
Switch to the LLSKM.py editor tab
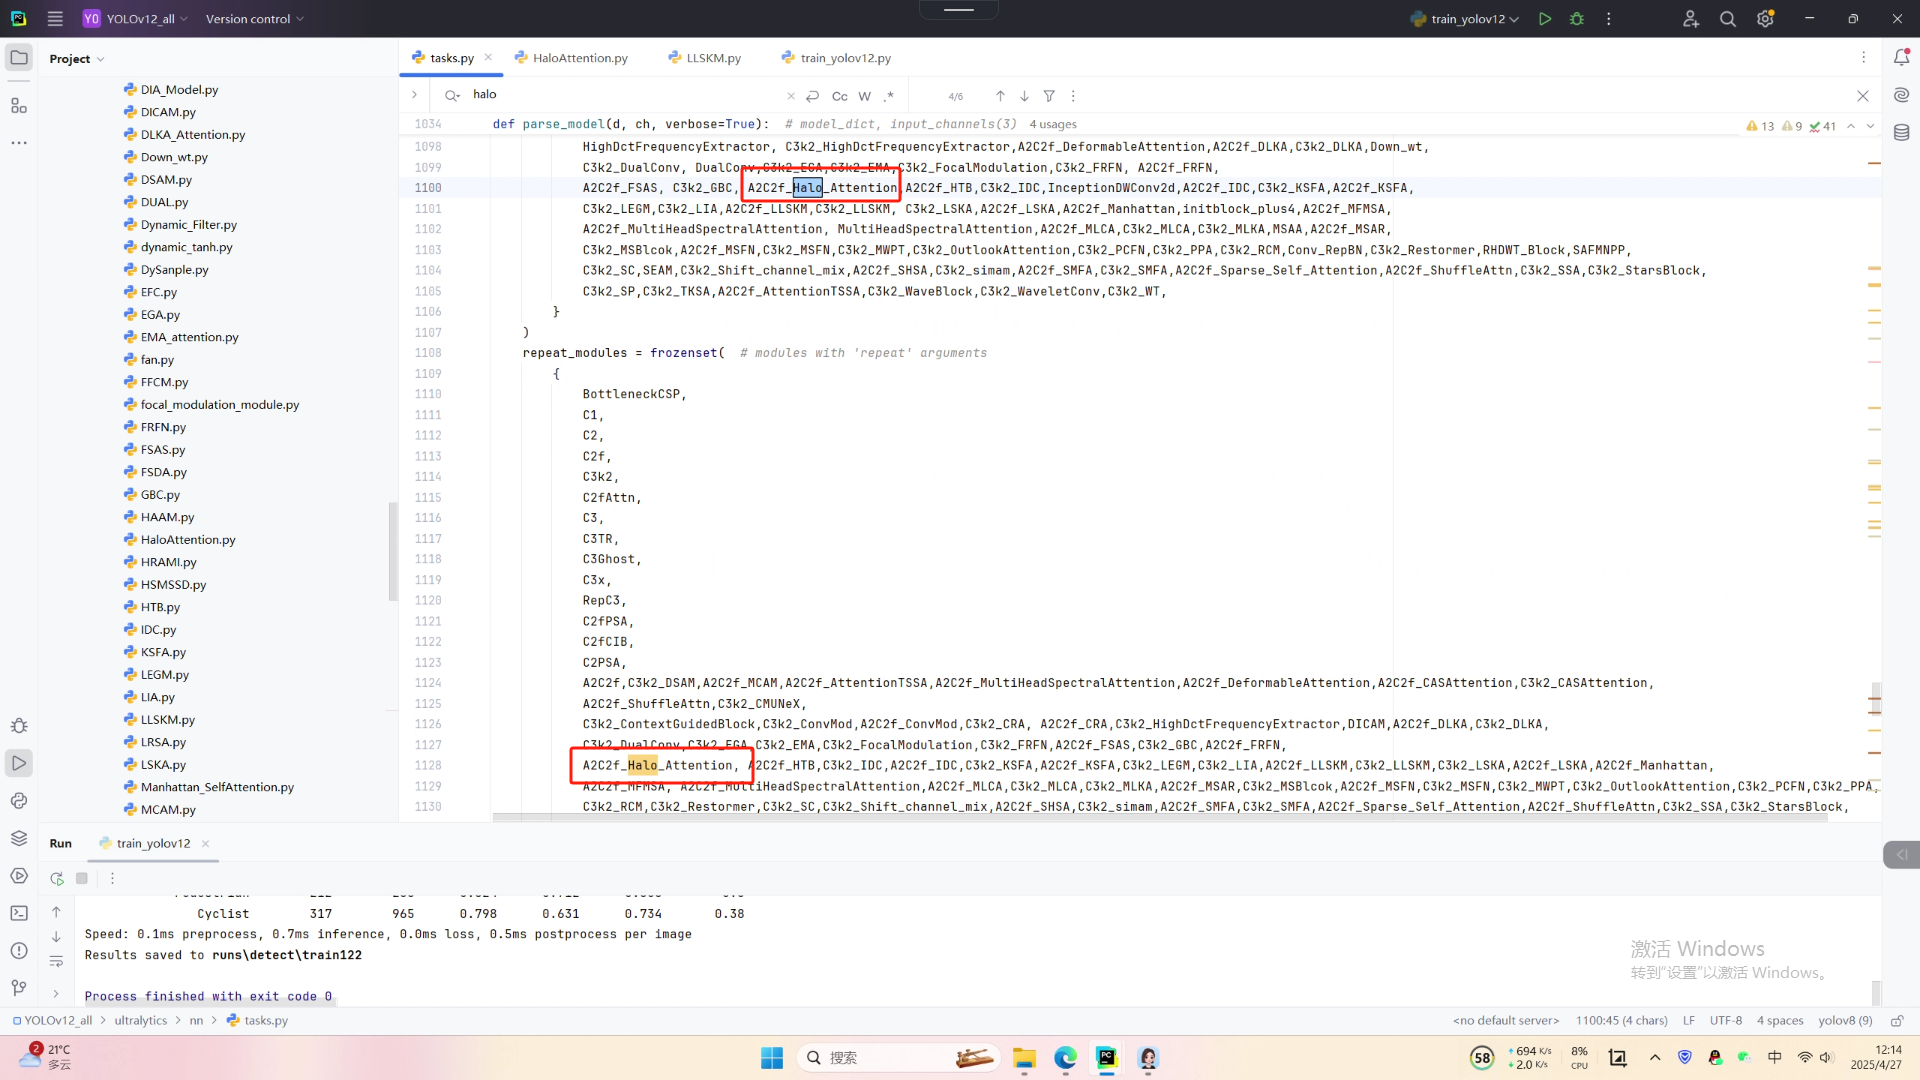[x=713, y=58]
